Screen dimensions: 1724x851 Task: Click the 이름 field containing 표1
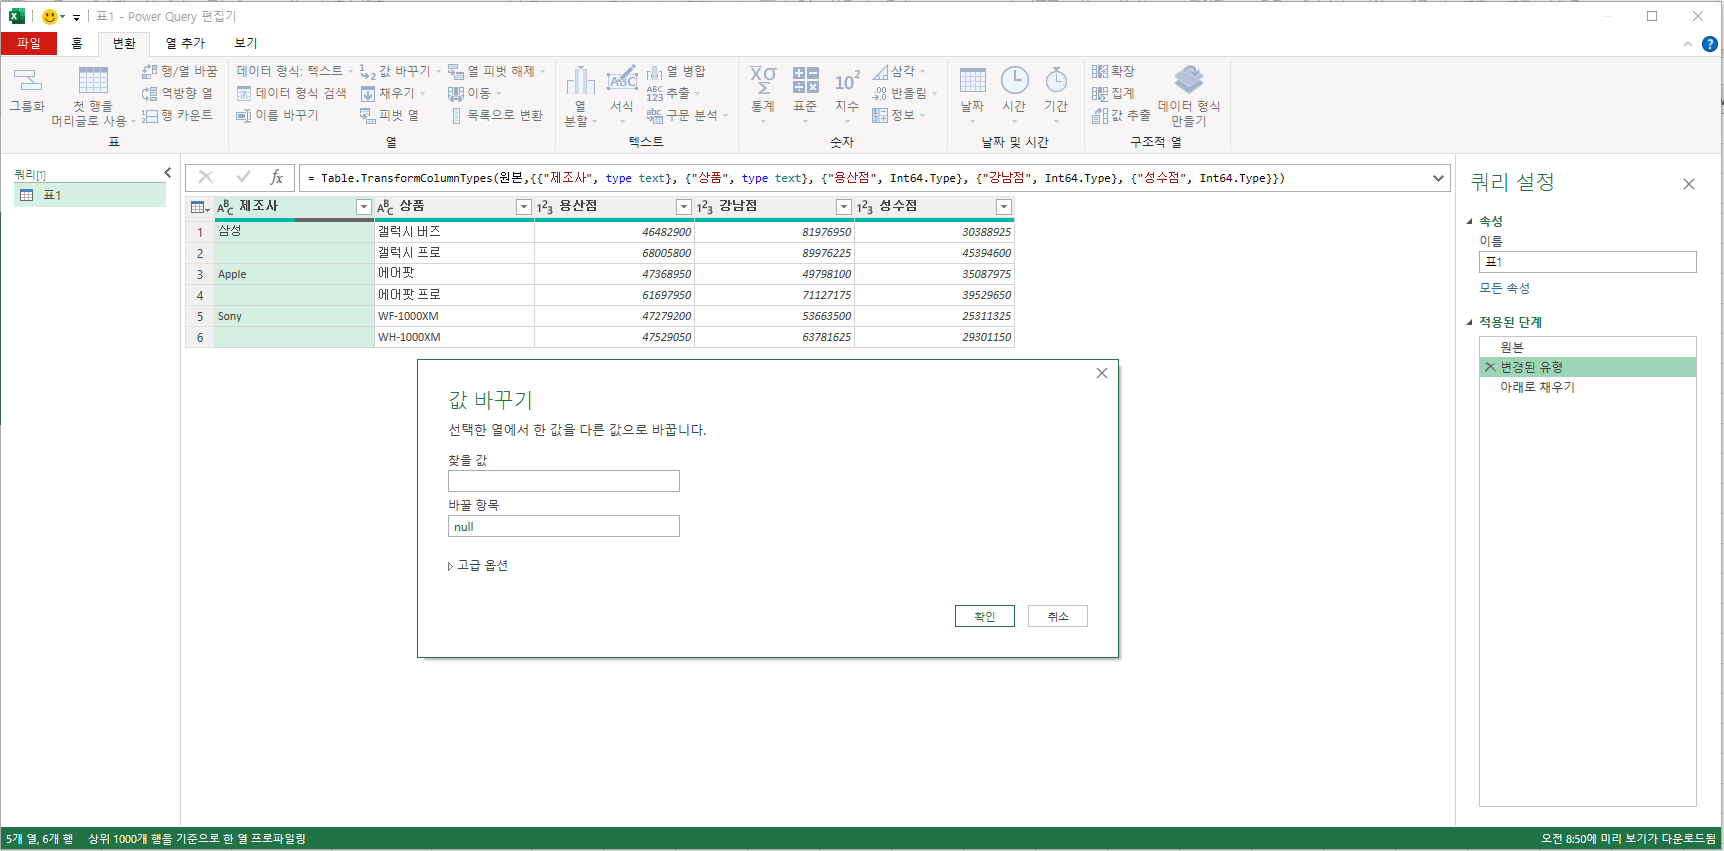click(x=1588, y=262)
